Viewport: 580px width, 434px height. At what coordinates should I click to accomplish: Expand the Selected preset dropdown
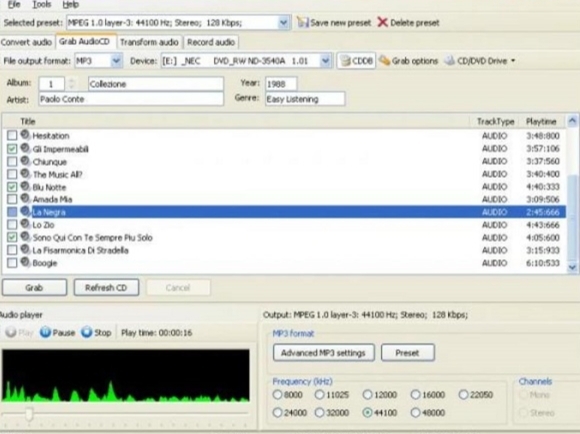point(283,23)
